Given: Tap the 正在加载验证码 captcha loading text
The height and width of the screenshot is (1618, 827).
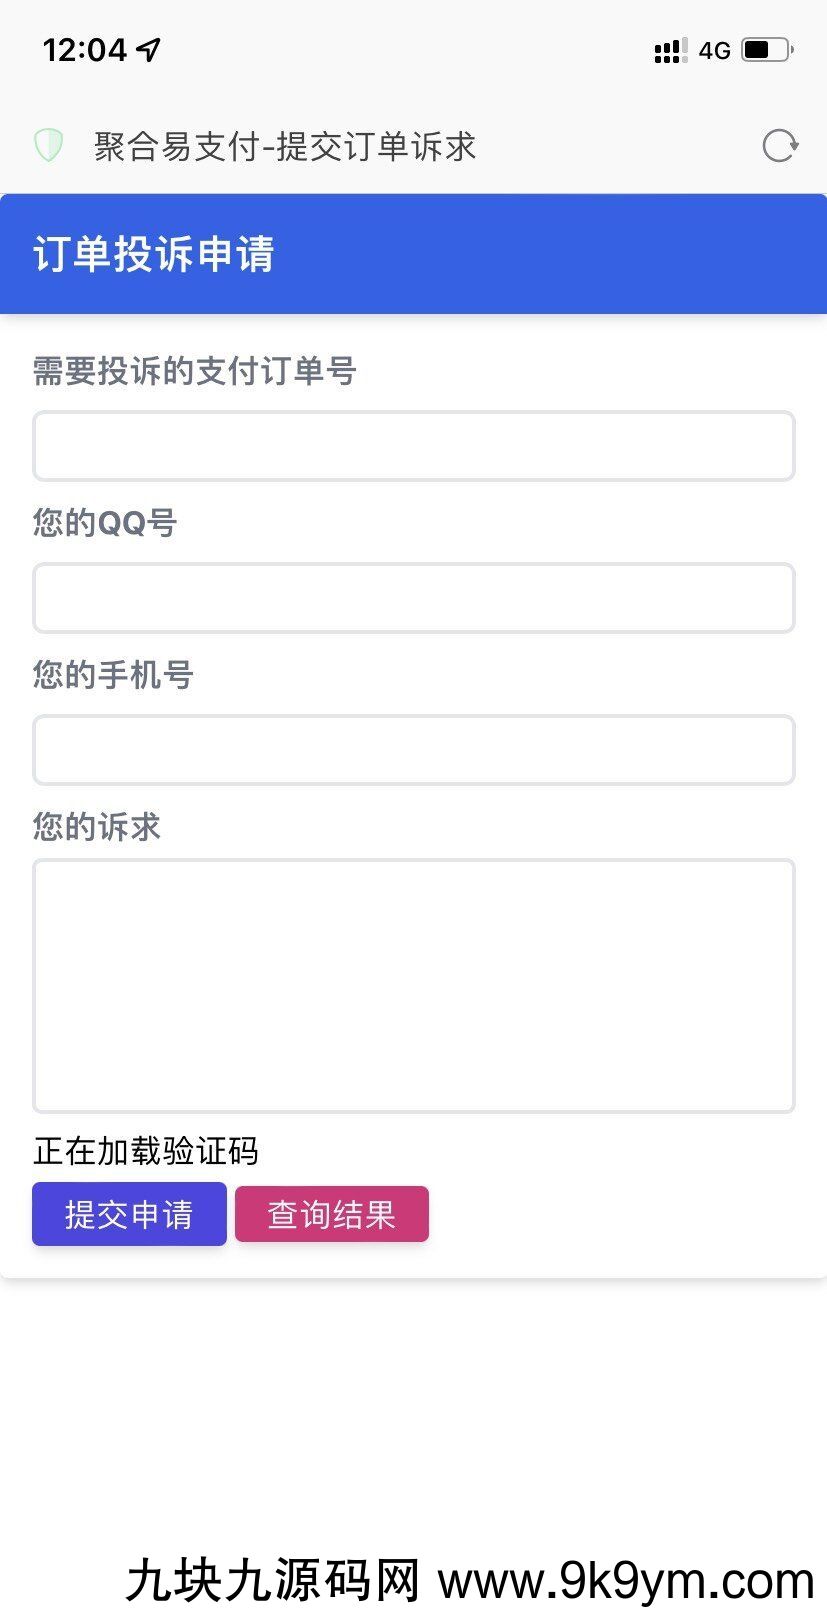Looking at the screenshot, I should tap(146, 1151).
